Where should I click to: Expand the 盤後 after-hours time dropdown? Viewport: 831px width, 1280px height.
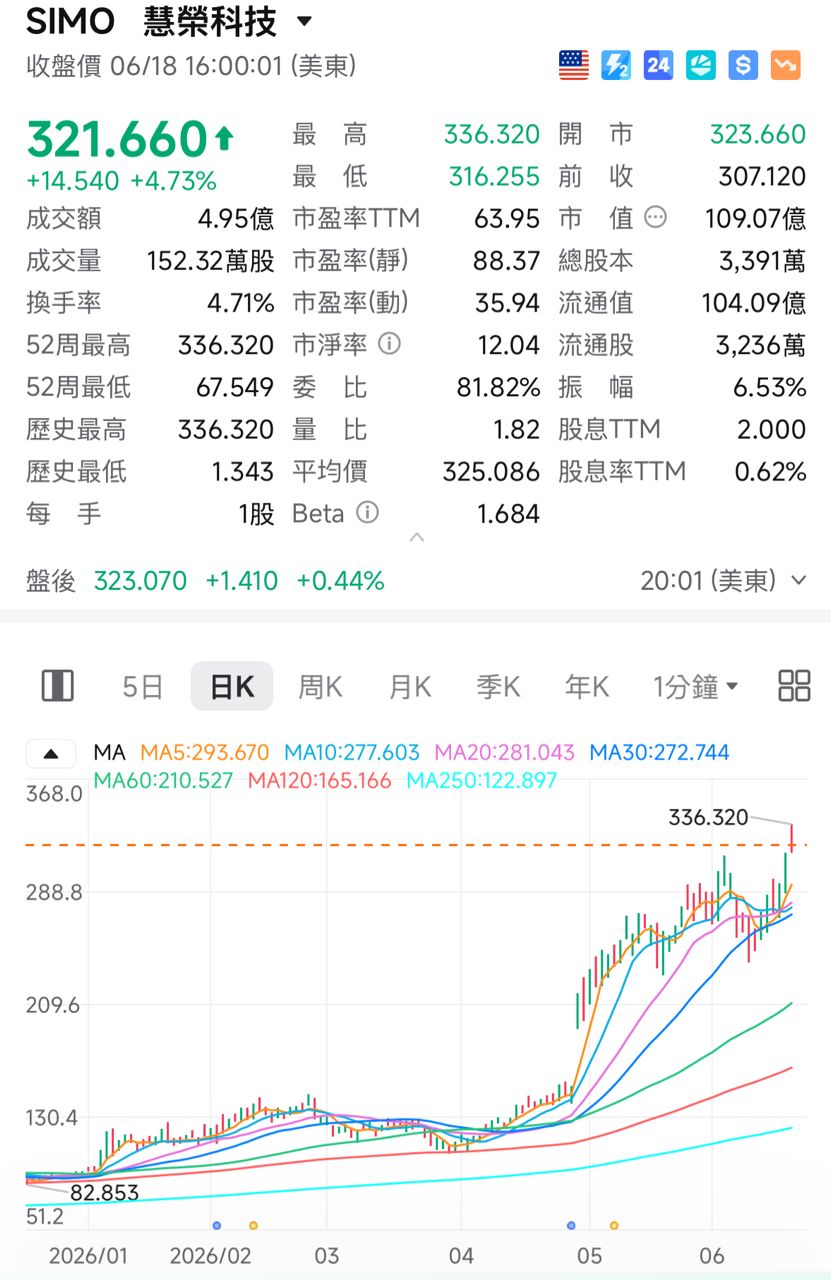[x=798, y=580]
